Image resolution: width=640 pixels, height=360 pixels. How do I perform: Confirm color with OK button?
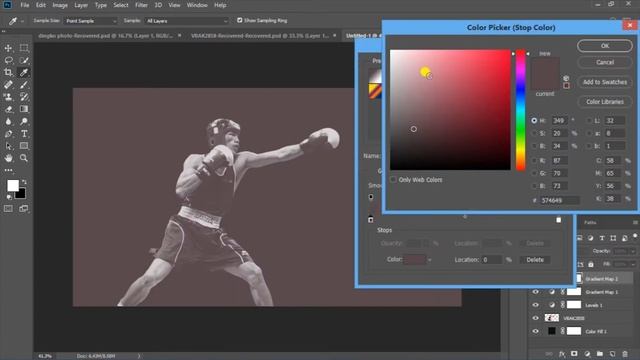point(605,46)
